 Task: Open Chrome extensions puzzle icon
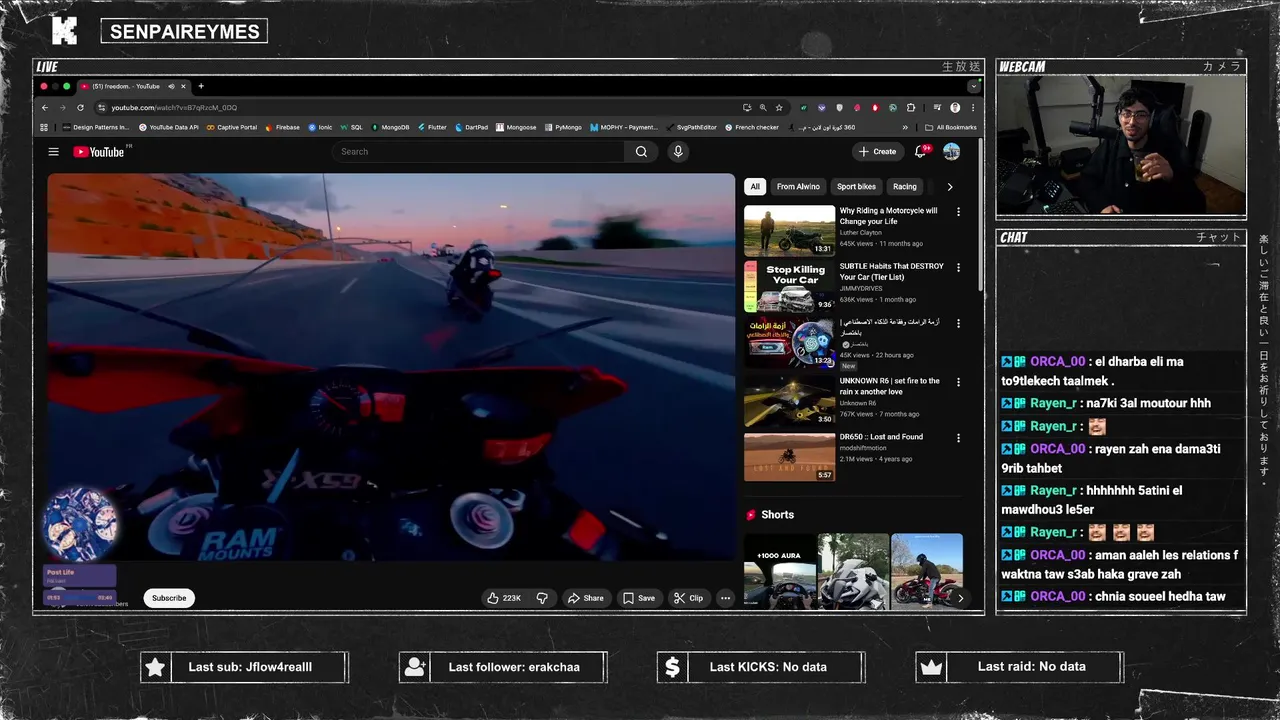coord(911,108)
